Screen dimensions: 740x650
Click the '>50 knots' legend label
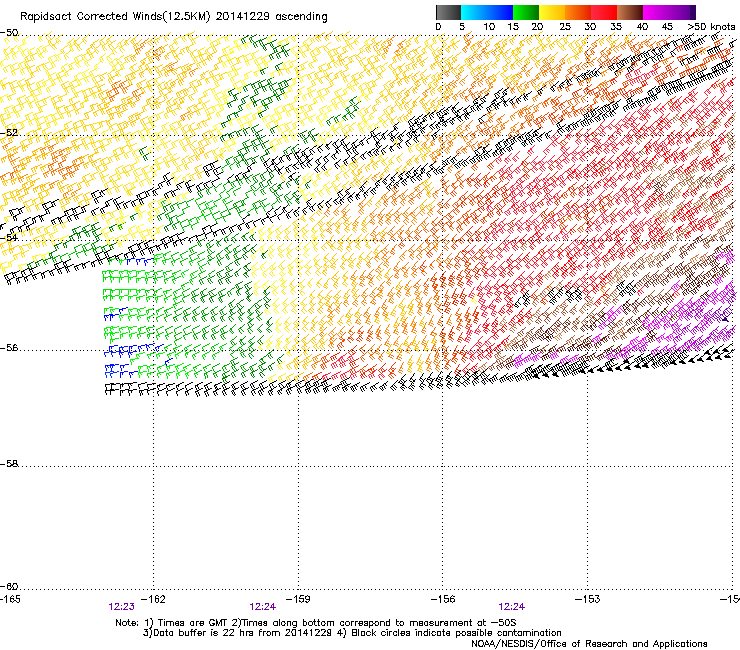point(711,27)
